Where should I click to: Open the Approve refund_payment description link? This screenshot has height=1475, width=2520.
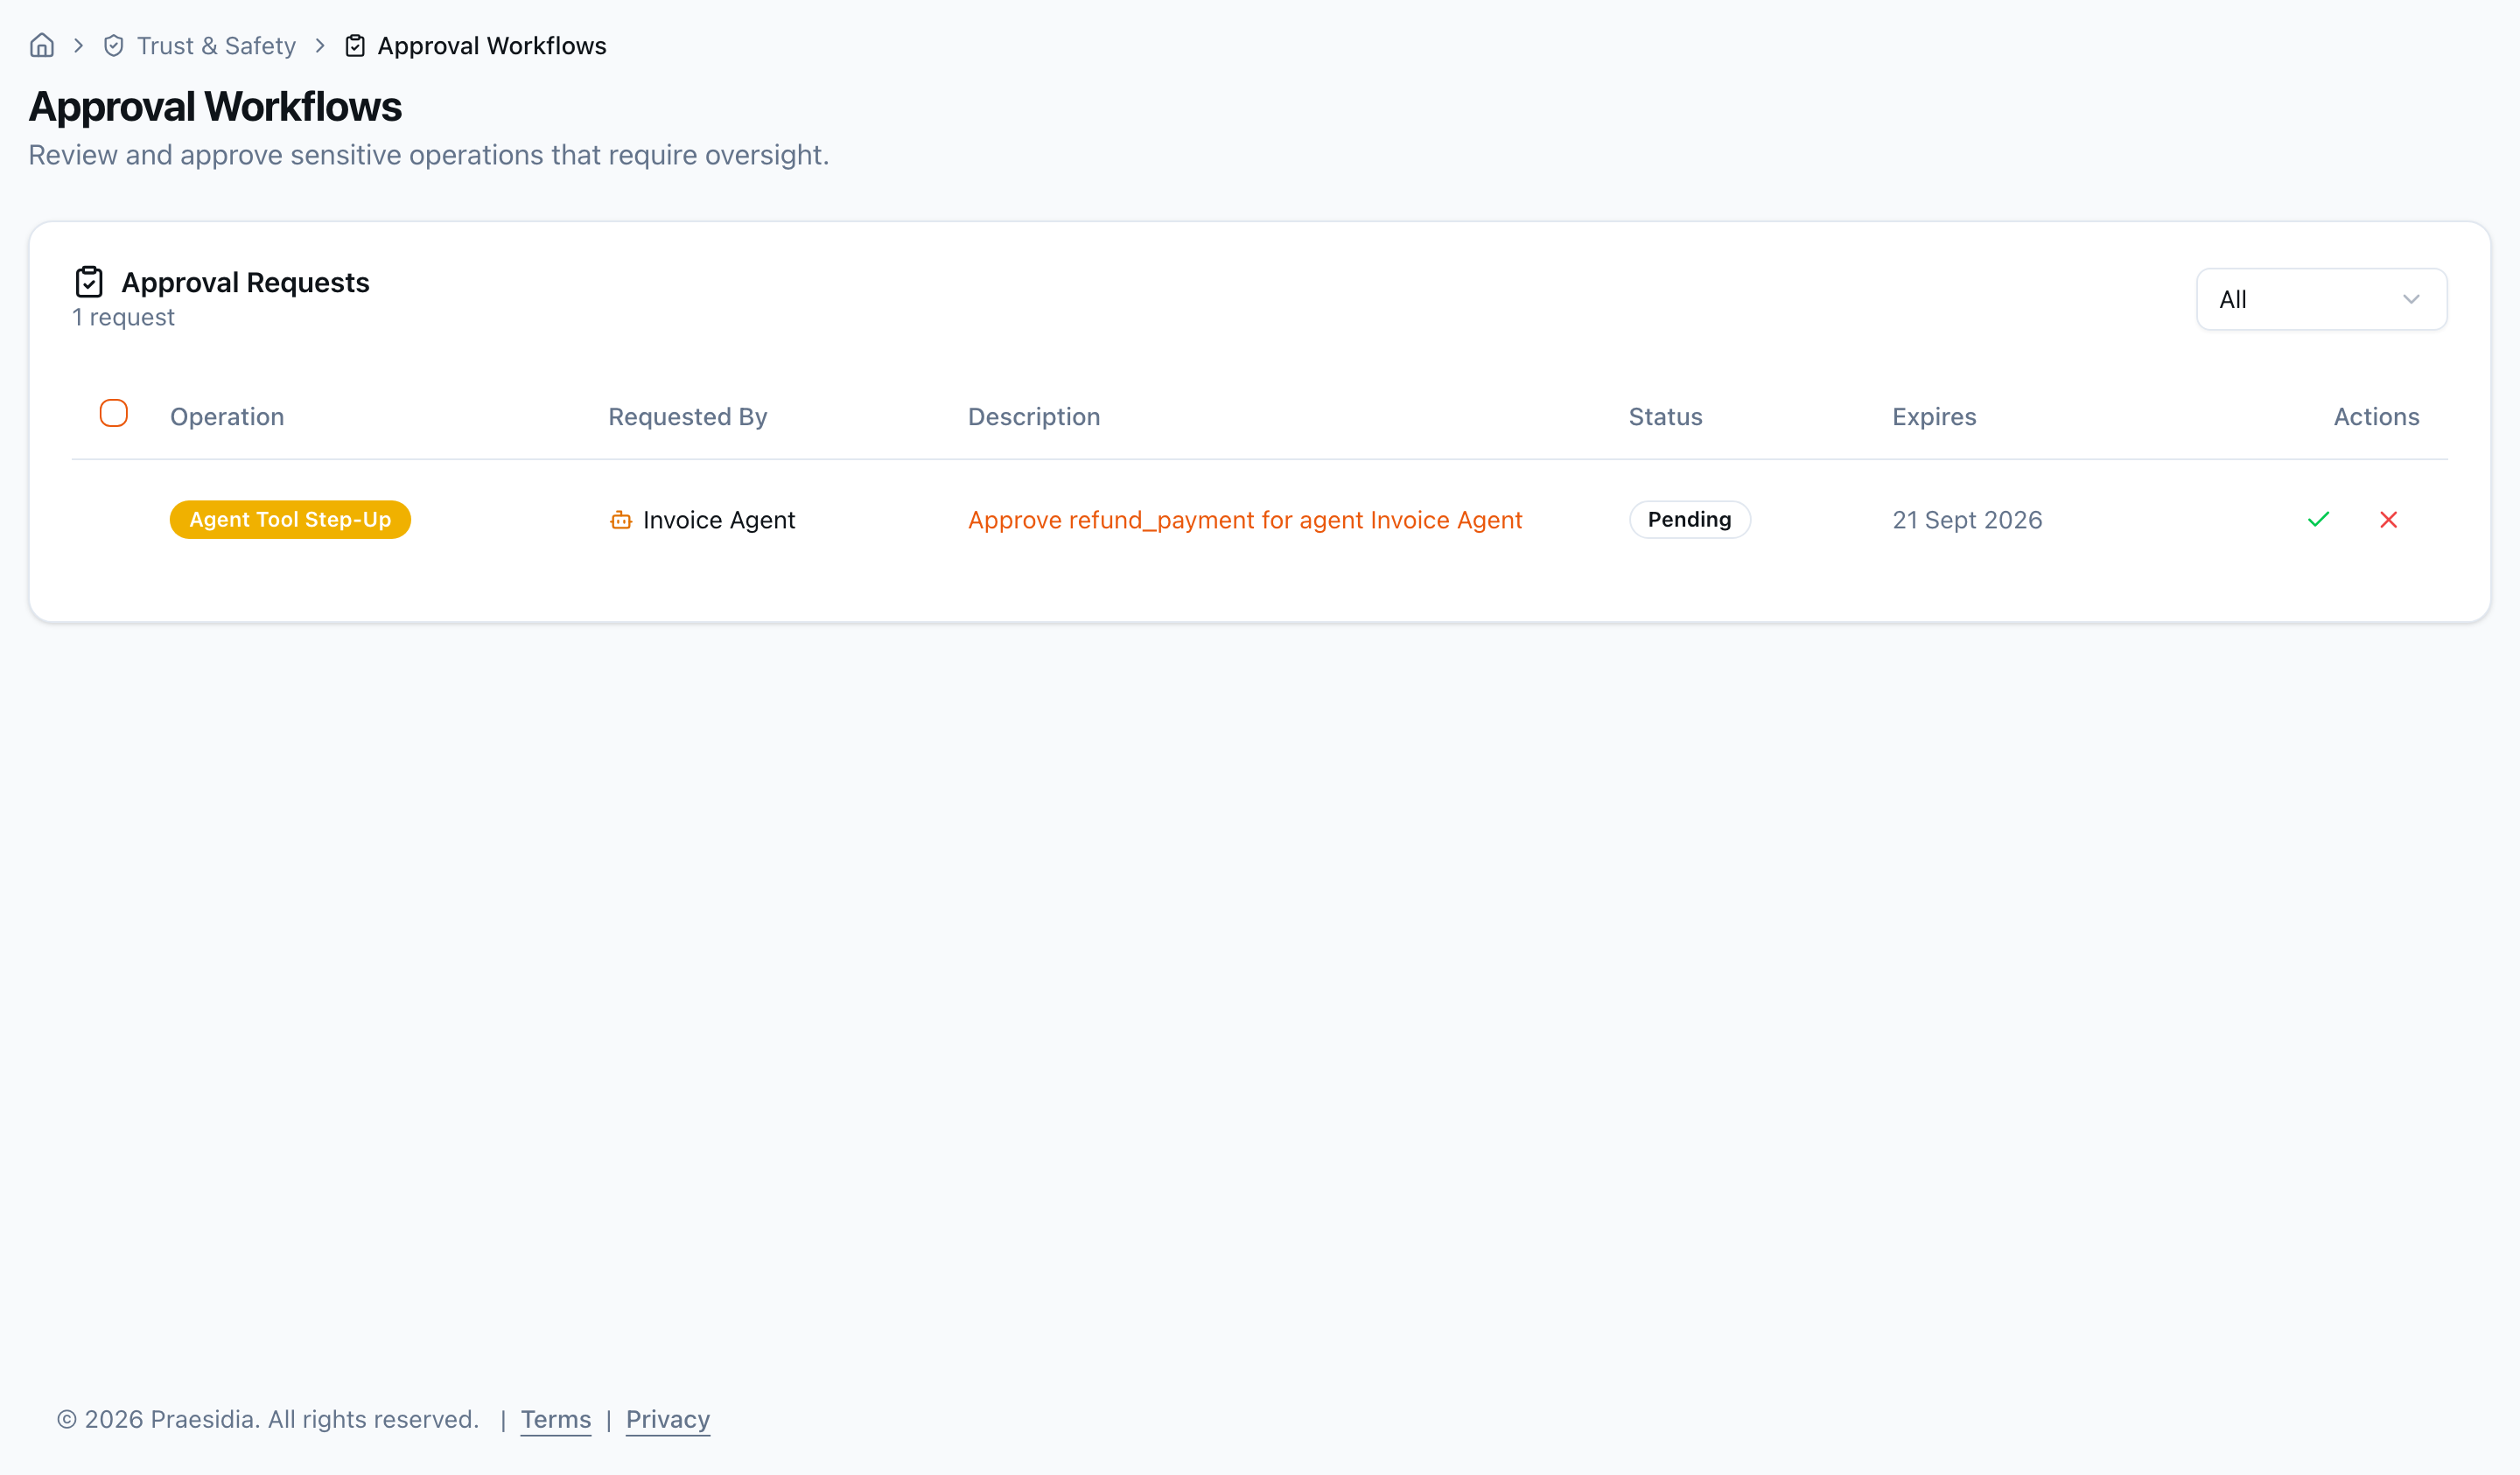coord(1245,520)
